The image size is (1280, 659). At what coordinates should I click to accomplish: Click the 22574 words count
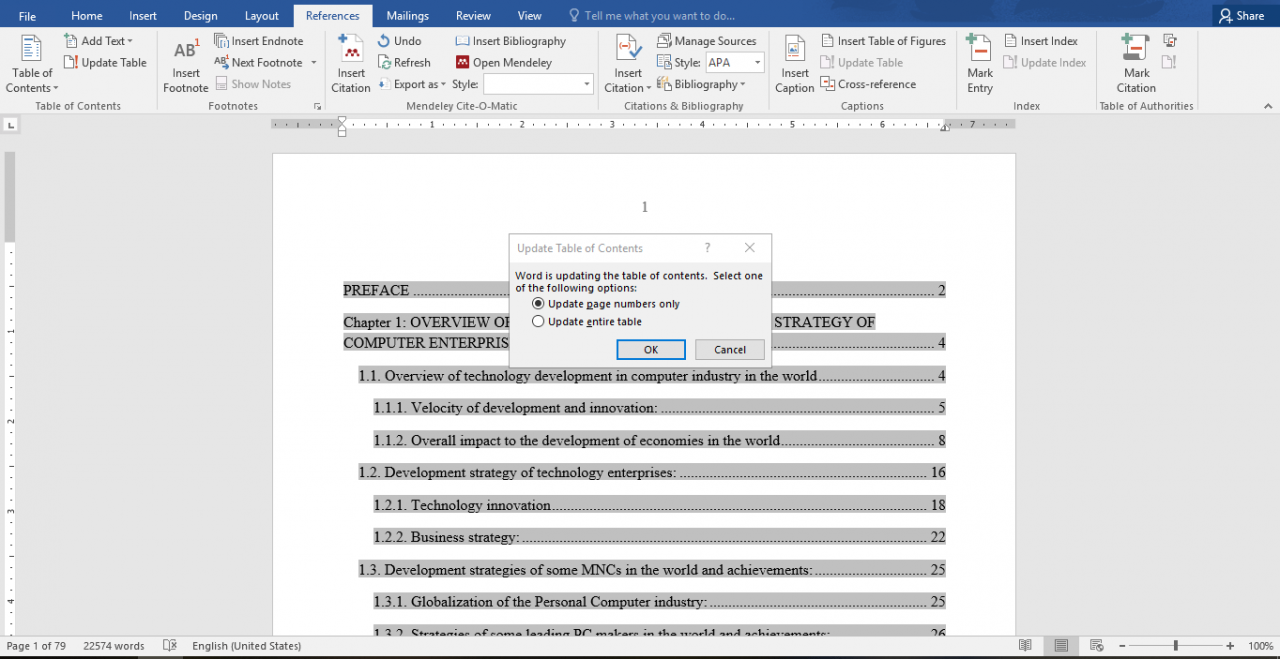point(114,646)
